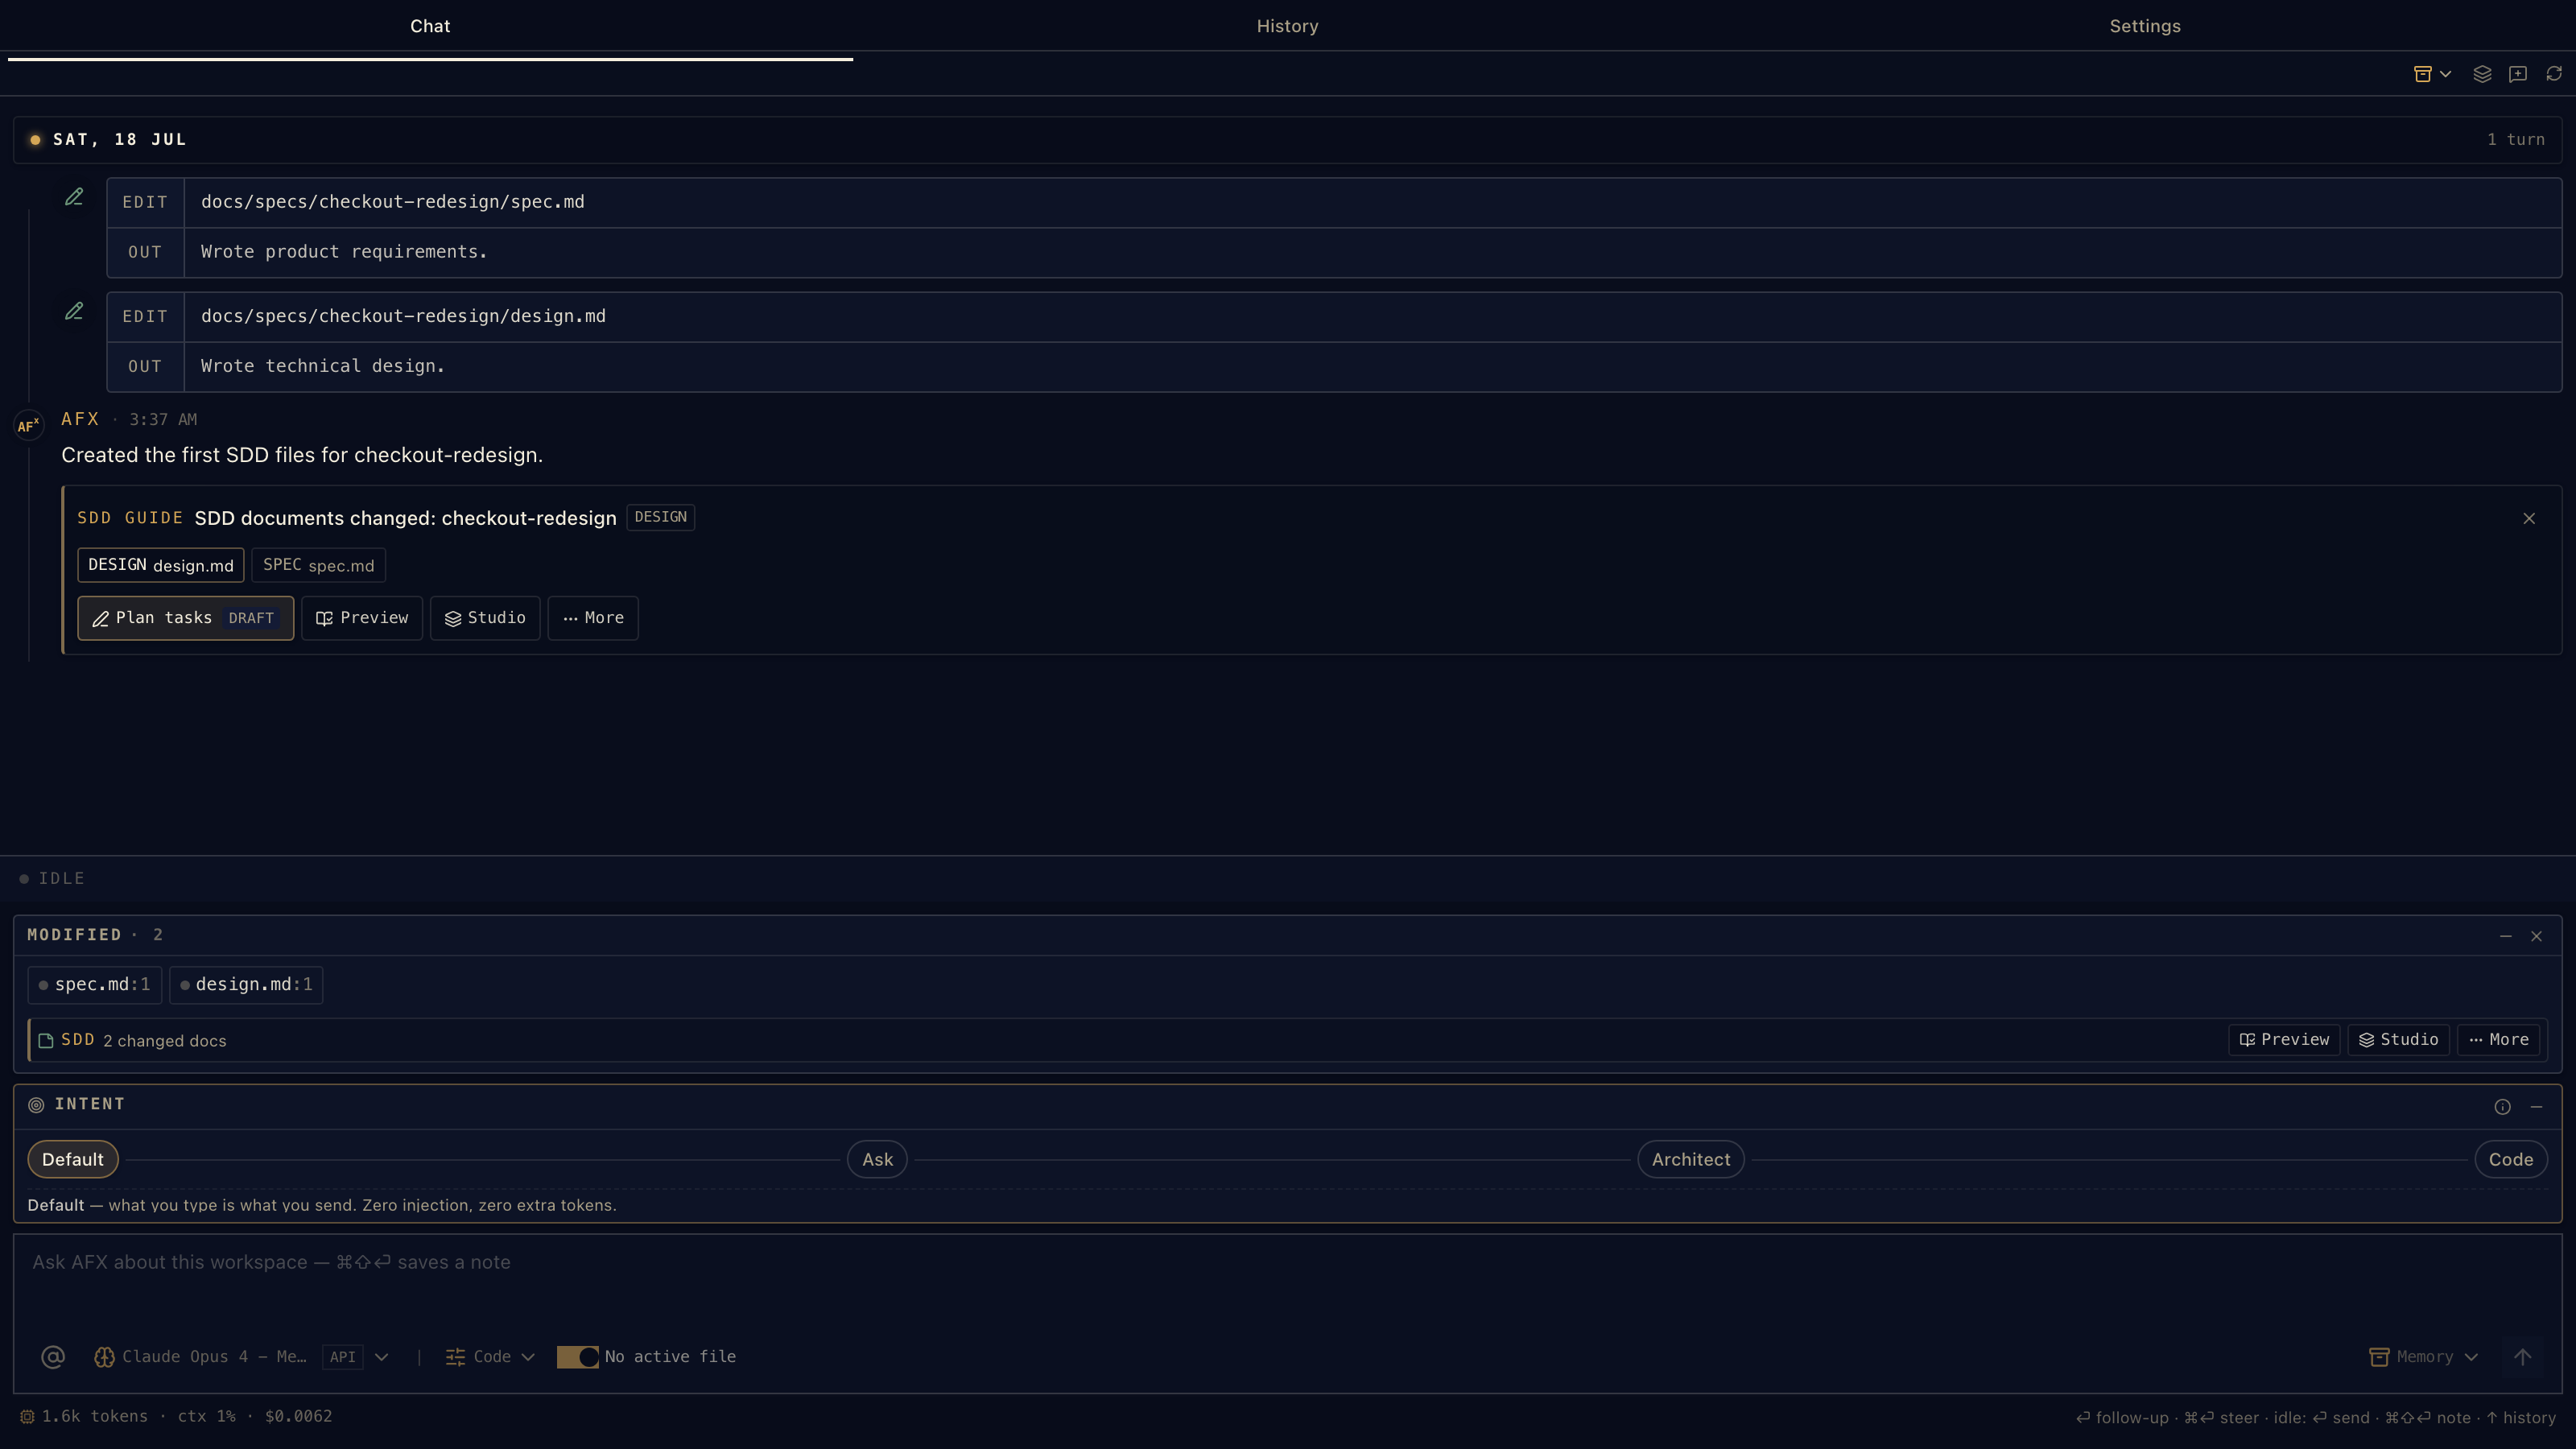
Task: Click the @ mention icon
Action: (53, 1357)
